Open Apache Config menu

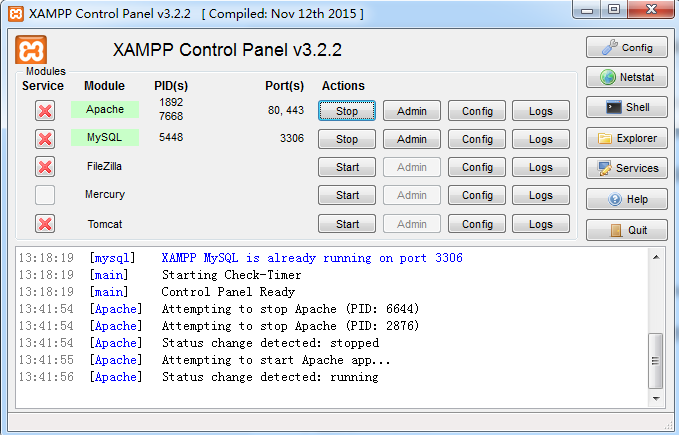(477, 111)
